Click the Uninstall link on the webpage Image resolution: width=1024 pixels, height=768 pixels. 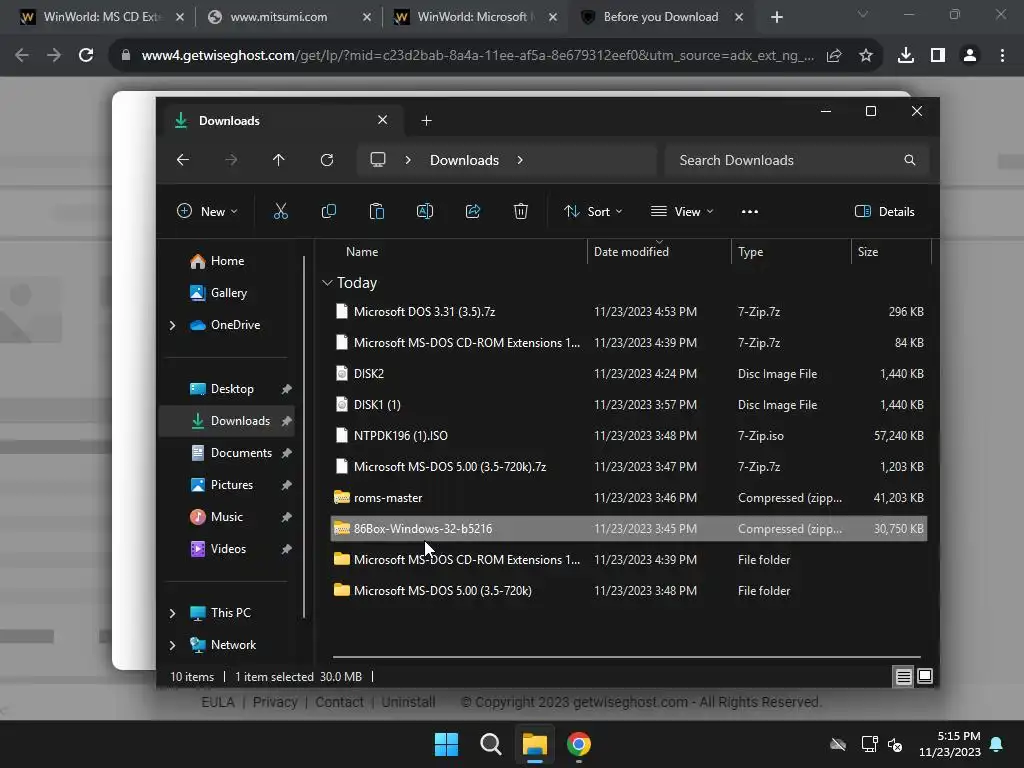pyautogui.click(x=408, y=702)
